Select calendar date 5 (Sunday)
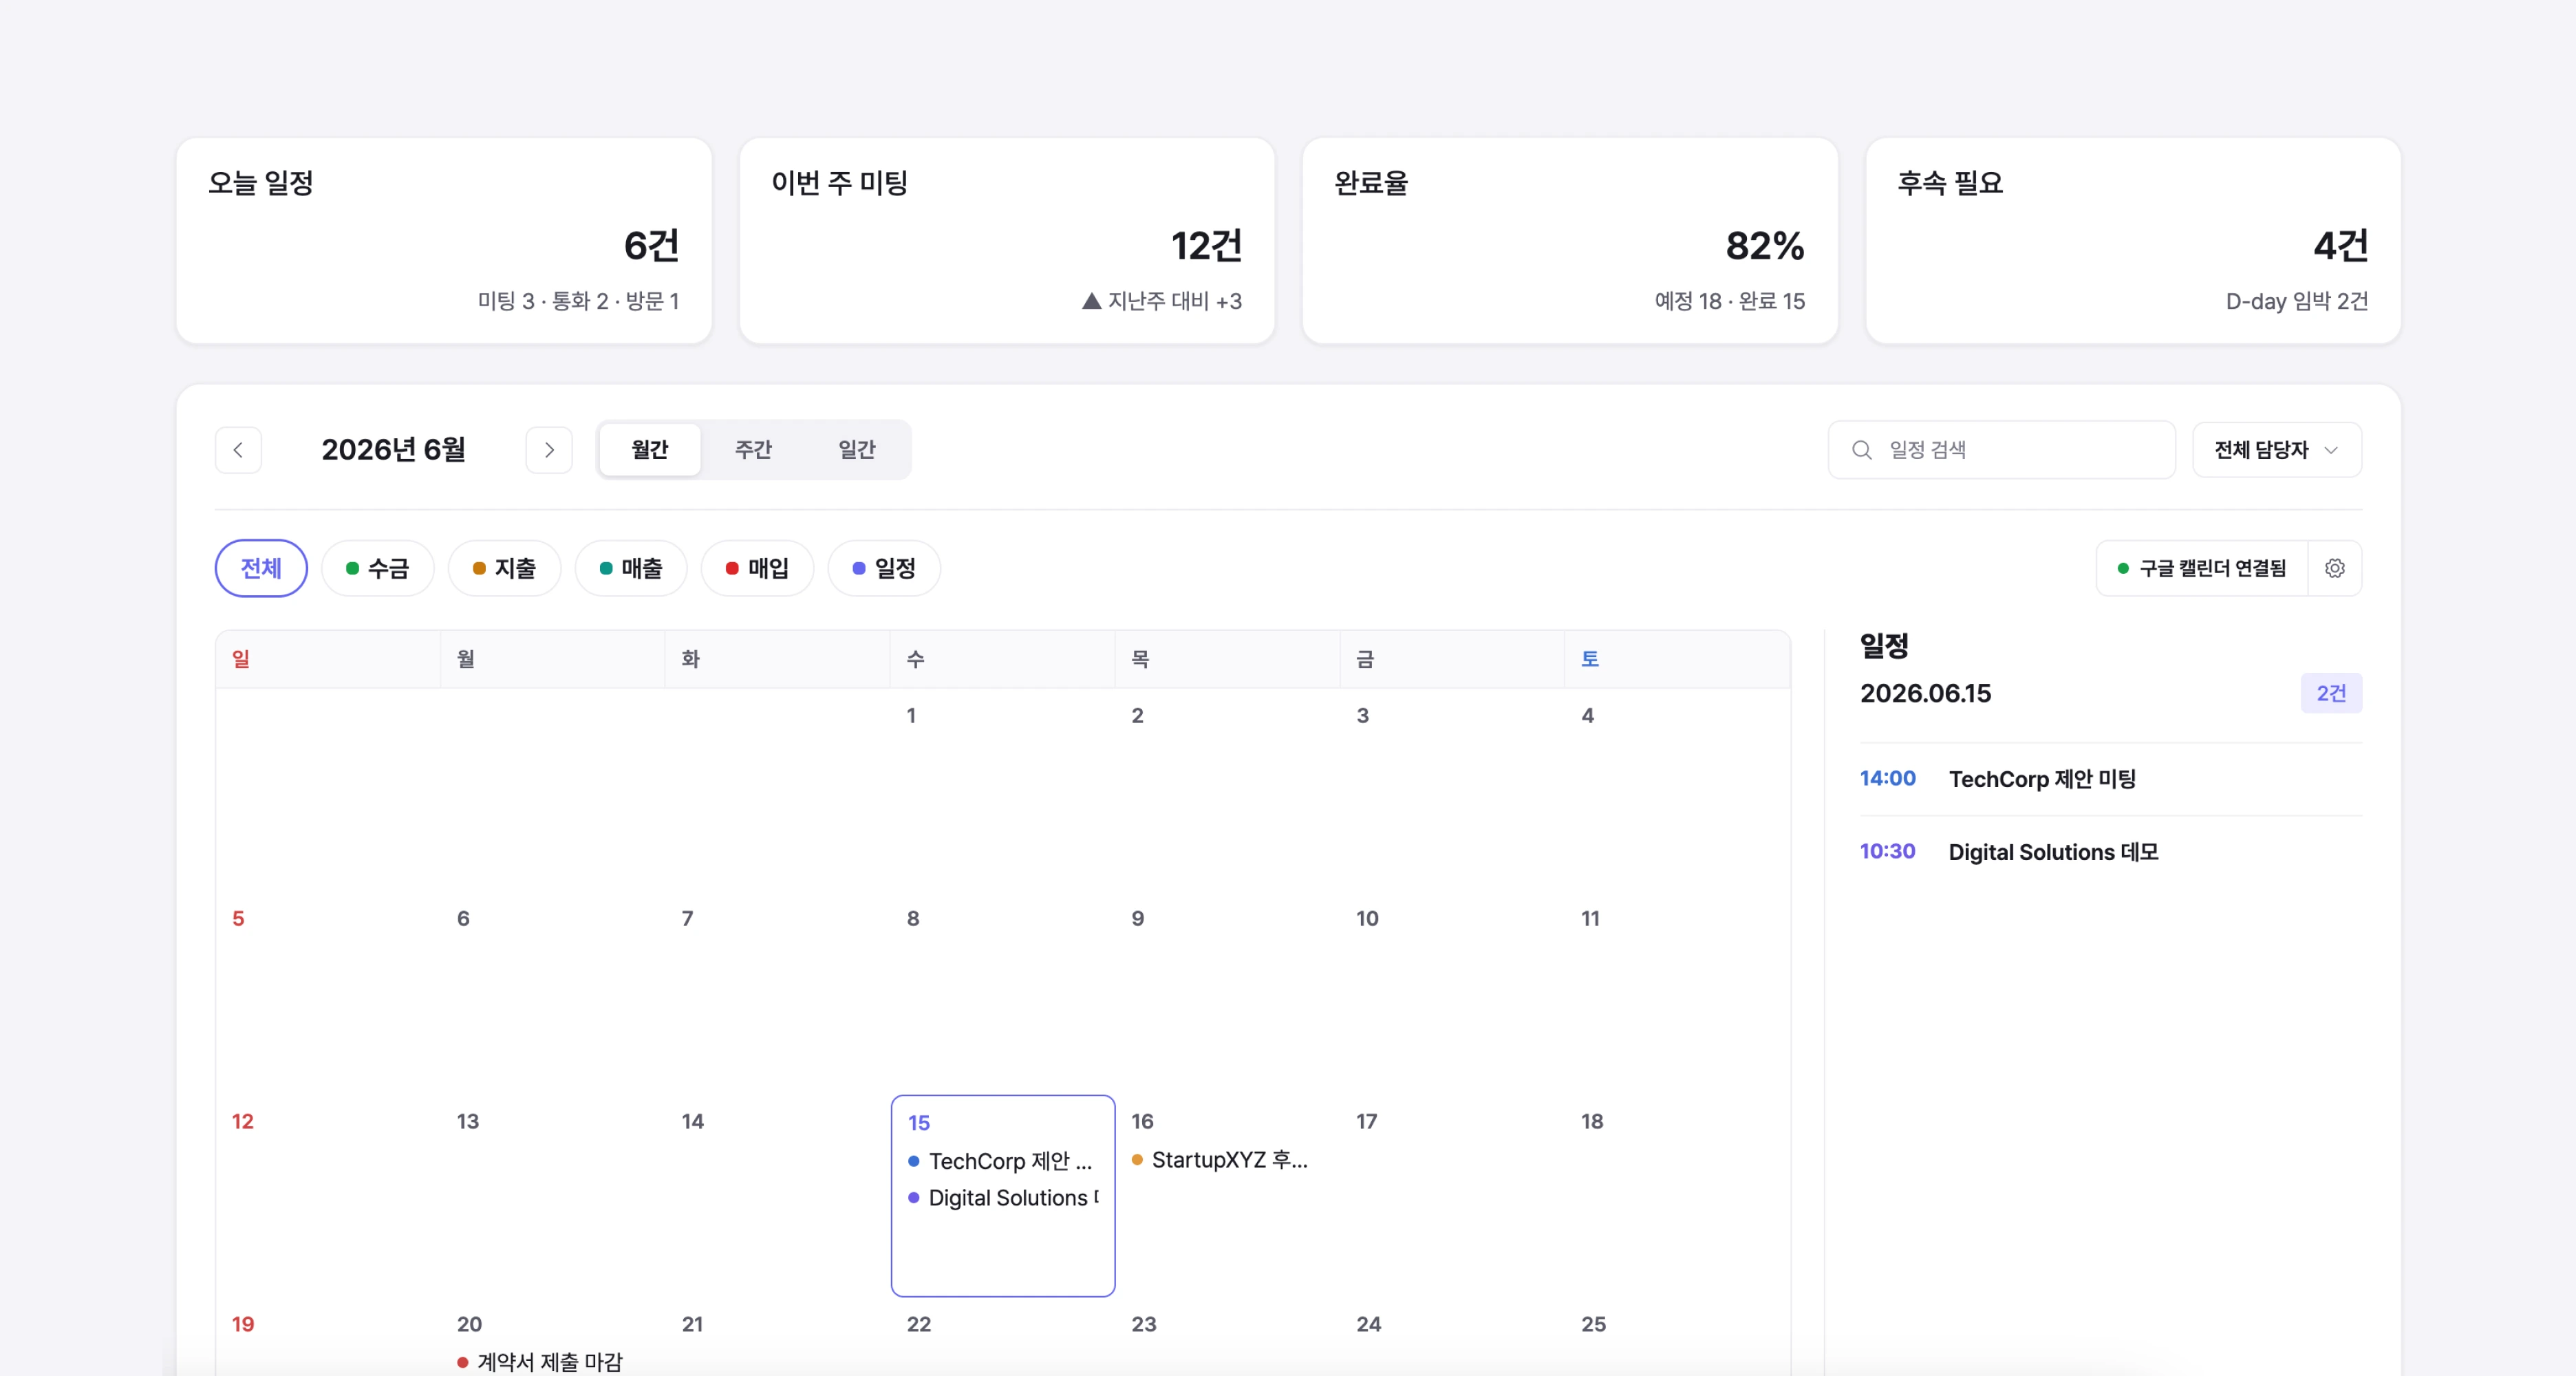Image resolution: width=2576 pixels, height=1376 pixels. click(238, 919)
